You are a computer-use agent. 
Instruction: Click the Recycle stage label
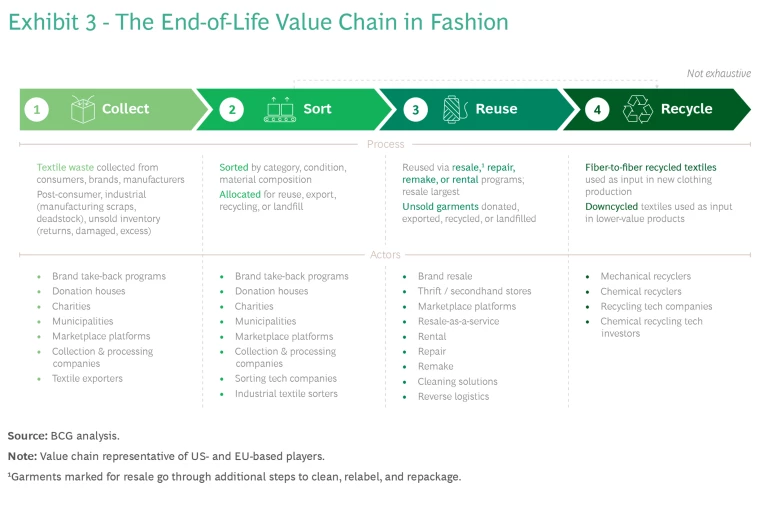686,109
